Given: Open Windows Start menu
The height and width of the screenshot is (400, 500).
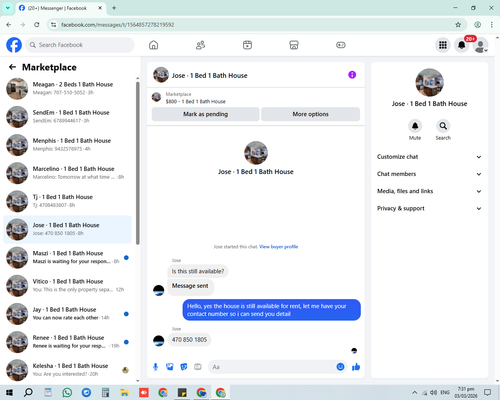Looking at the screenshot, I should pyautogui.click(x=9, y=393).
